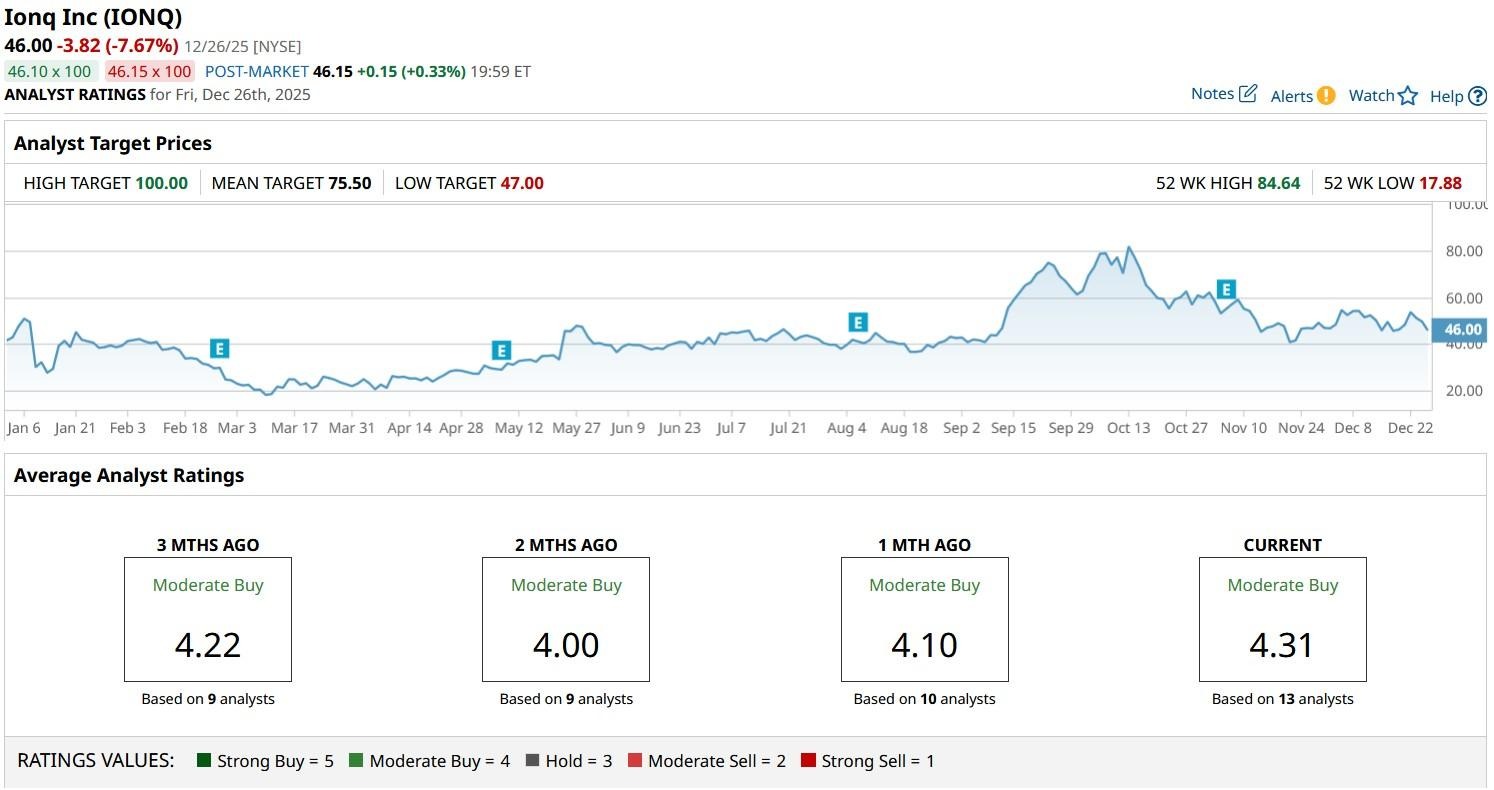Select the Current rating box showing 4.31

(x=1282, y=619)
